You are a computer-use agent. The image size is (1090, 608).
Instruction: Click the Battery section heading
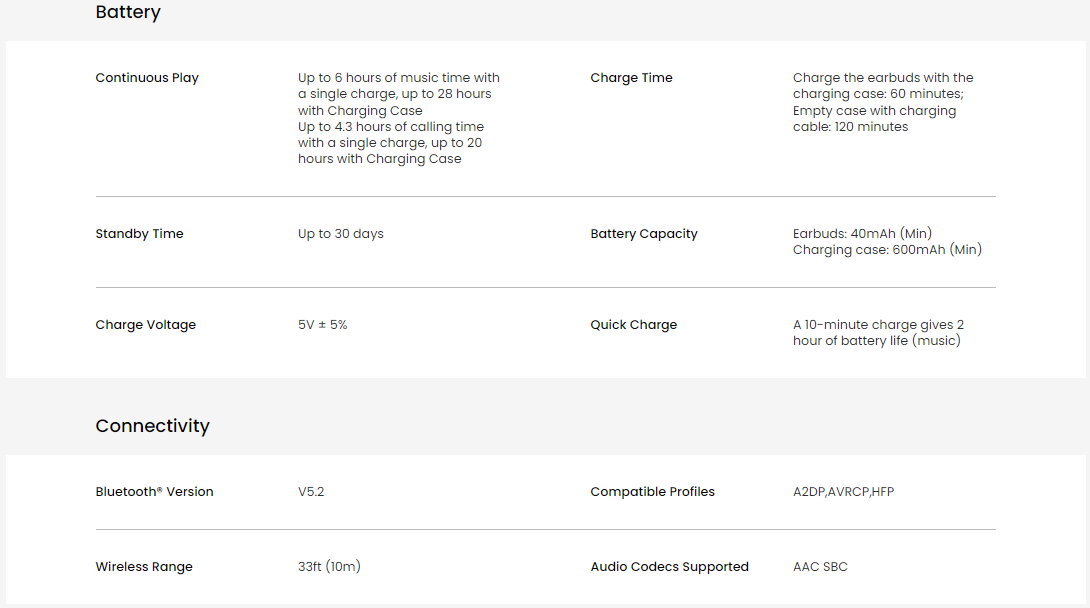128,13
